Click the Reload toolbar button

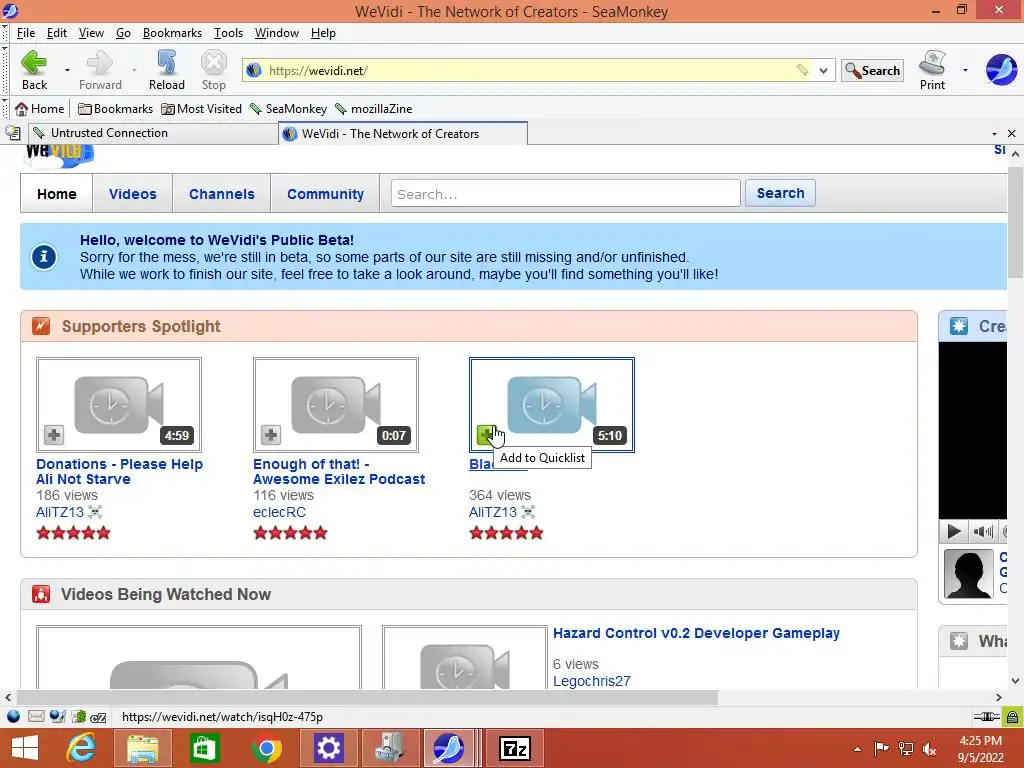click(167, 70)
